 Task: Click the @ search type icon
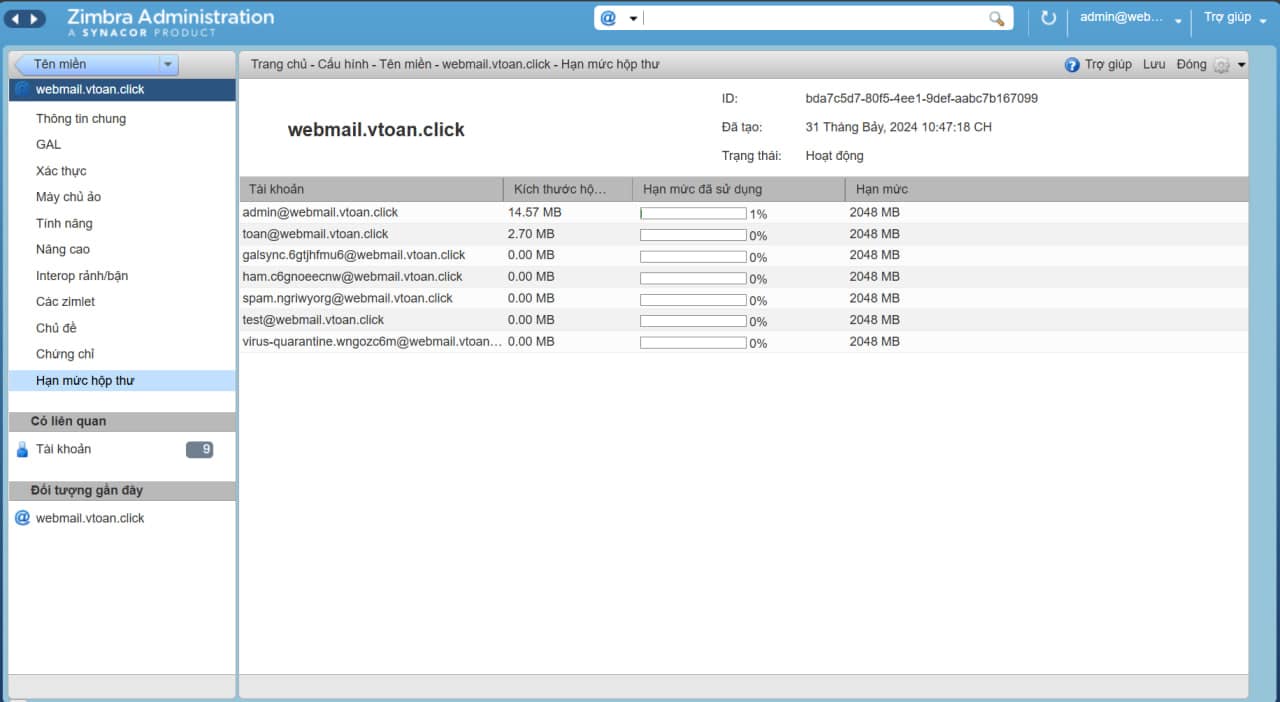(608, 18)
